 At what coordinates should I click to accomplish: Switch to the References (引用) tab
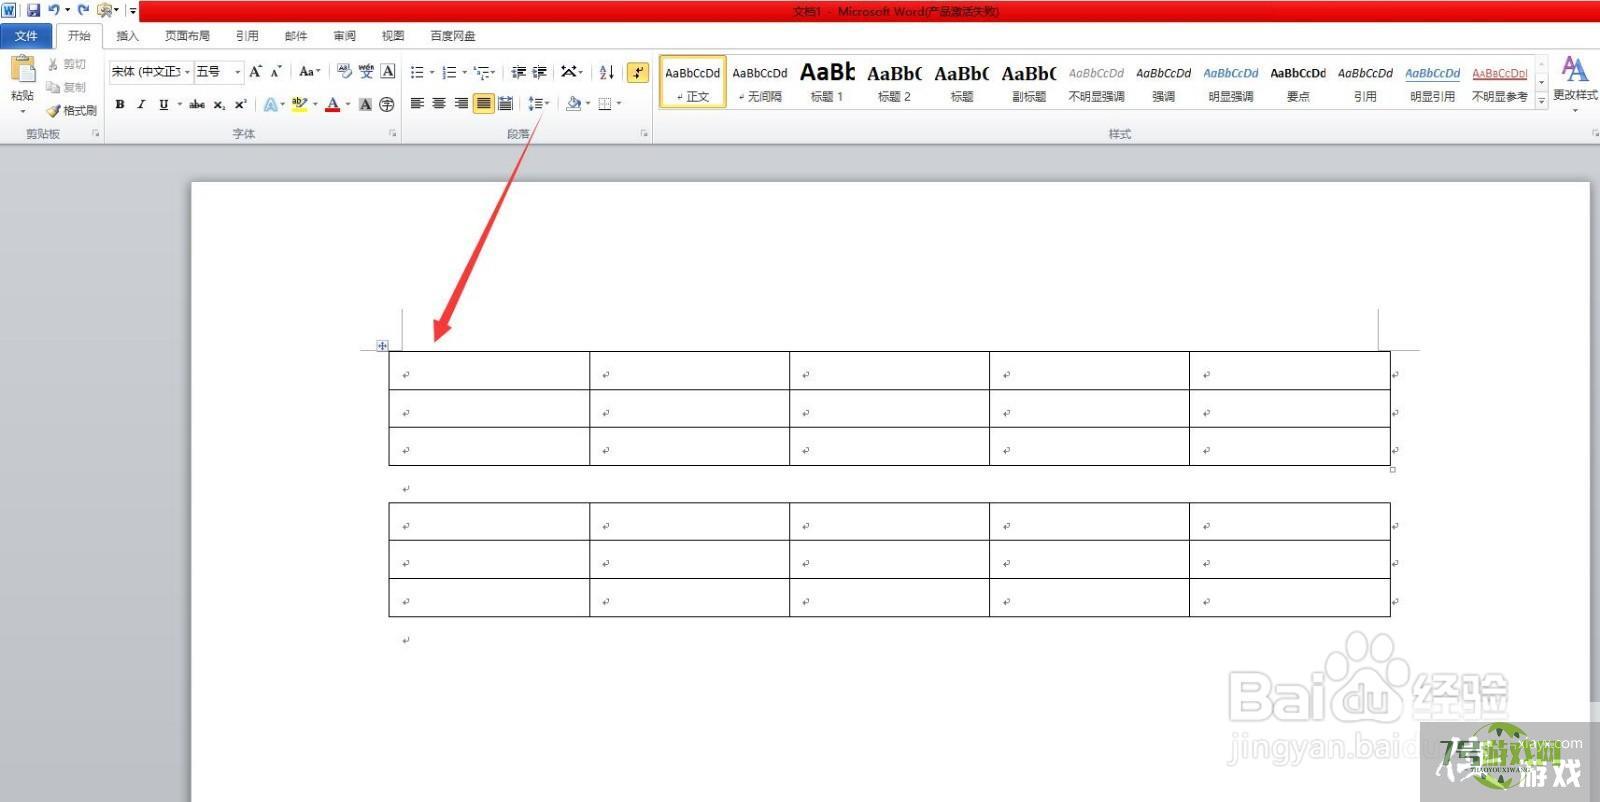[x=247, y=36]
